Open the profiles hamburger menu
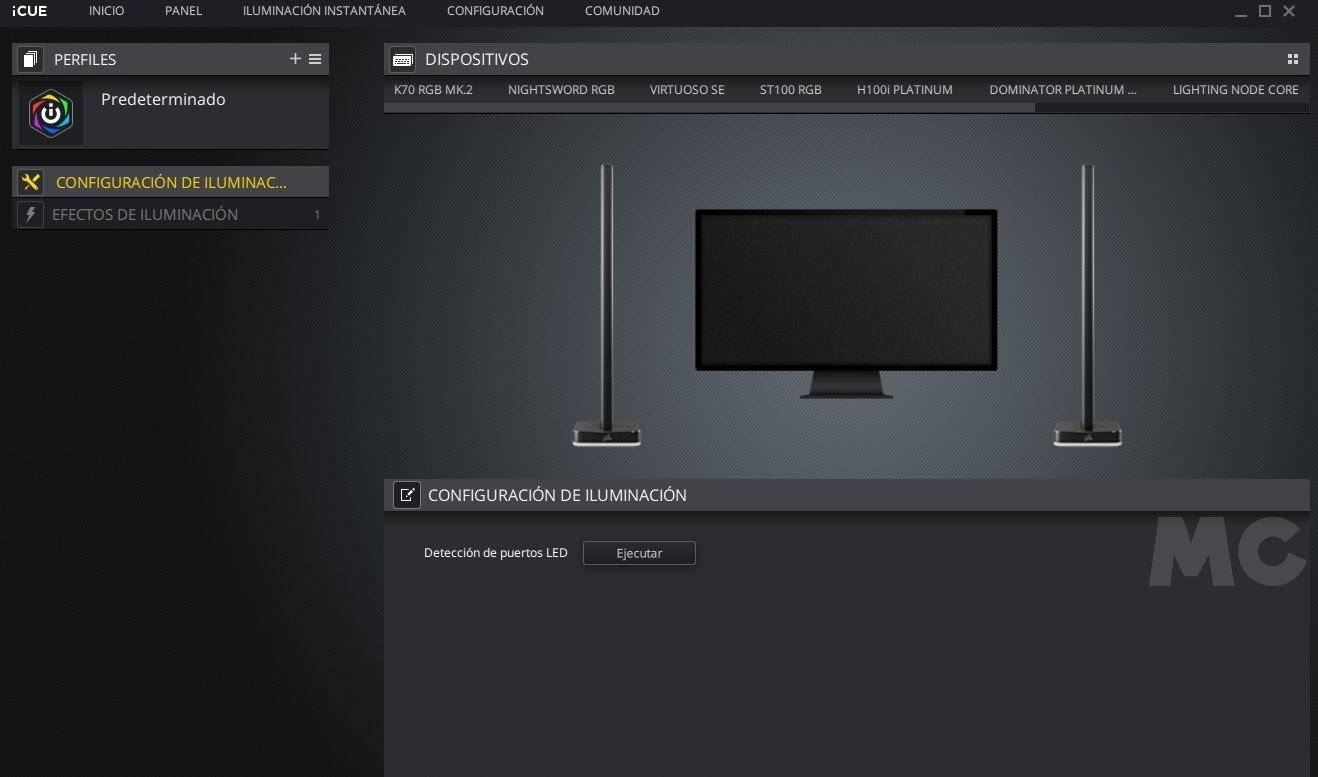Viewport: 1318px width, 777px height. point(315,59)
